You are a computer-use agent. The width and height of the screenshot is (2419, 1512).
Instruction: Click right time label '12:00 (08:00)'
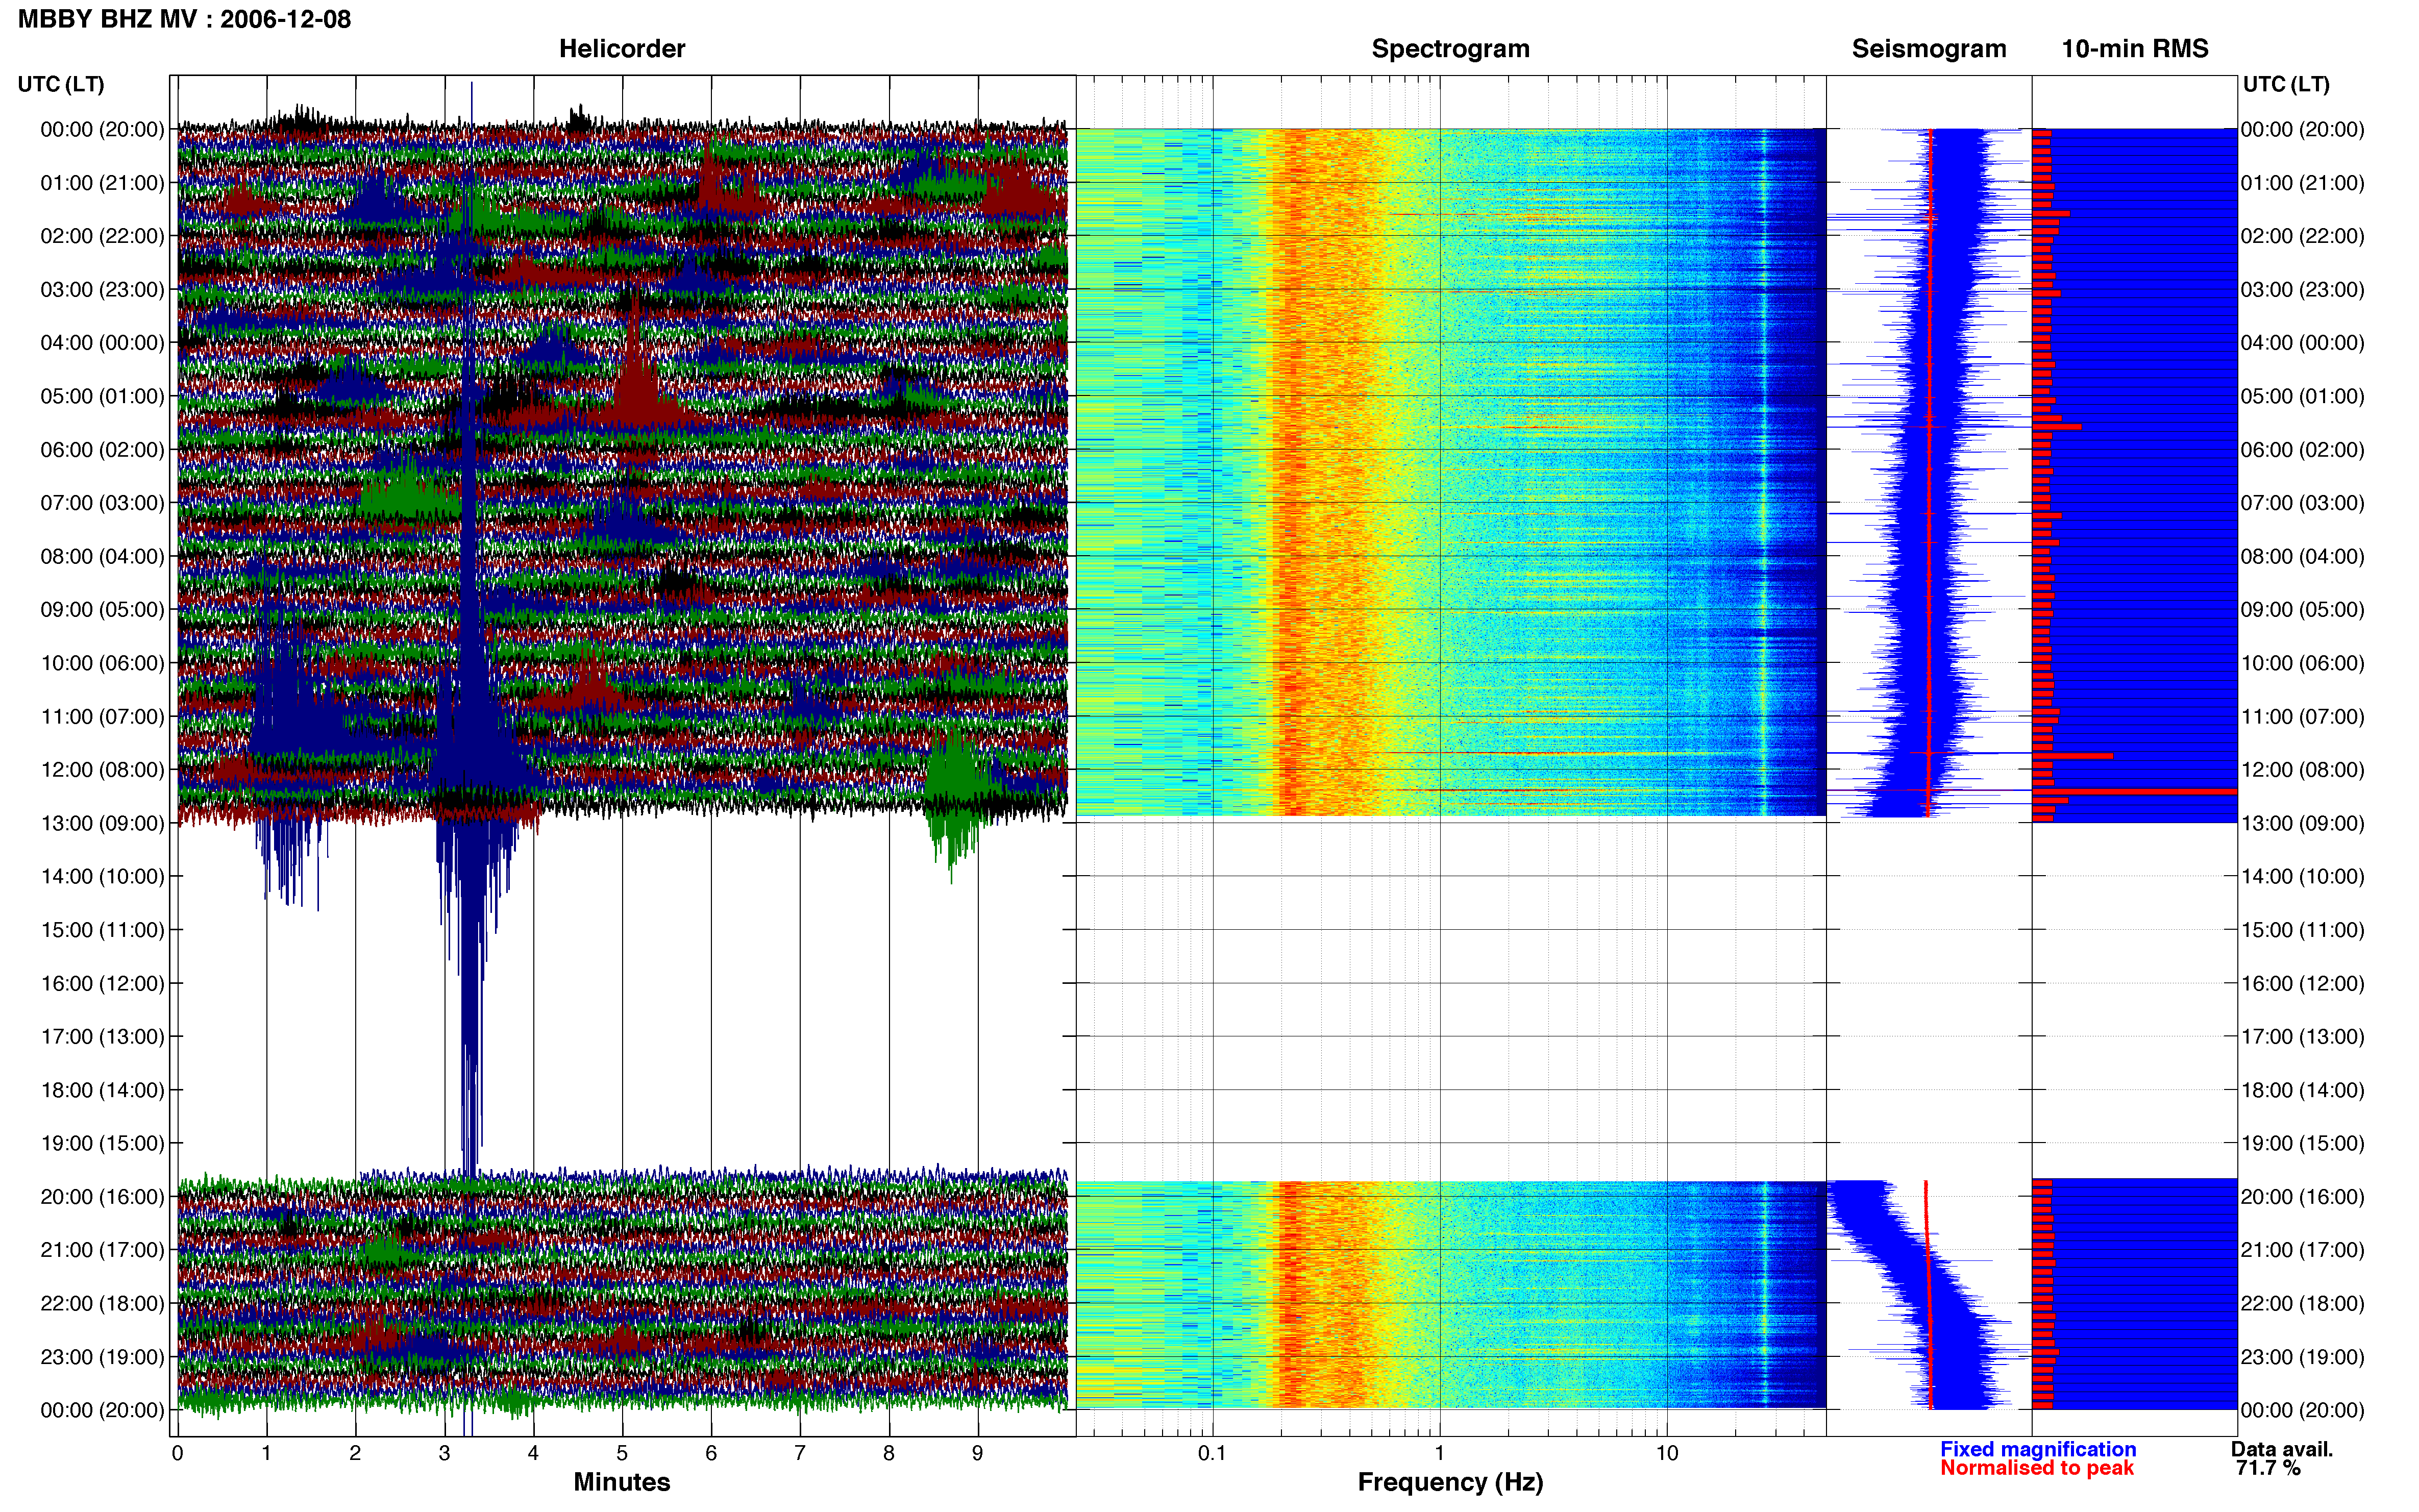click(2303, 770)
